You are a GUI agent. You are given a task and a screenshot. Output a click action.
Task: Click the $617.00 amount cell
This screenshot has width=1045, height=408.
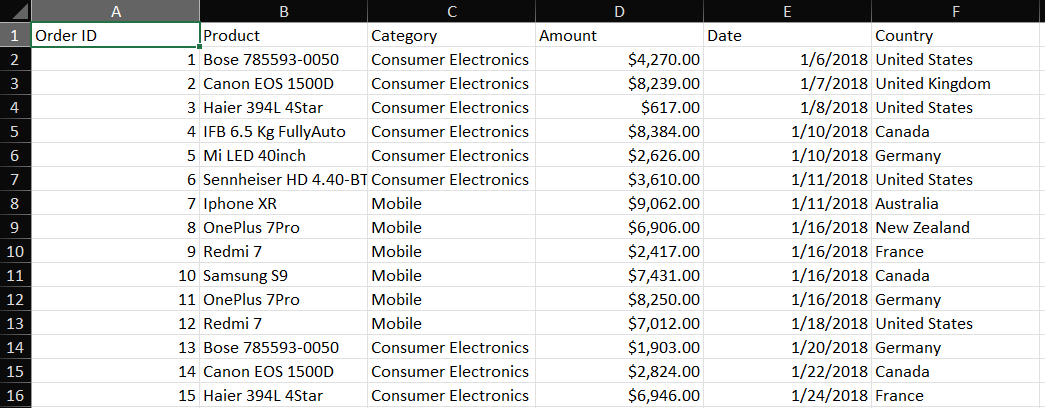point(619,107)
